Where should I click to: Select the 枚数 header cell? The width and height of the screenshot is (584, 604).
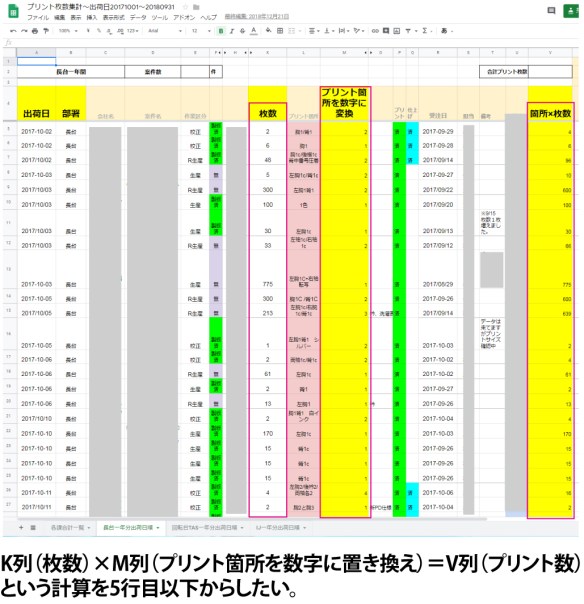click(x=268, y=103)
